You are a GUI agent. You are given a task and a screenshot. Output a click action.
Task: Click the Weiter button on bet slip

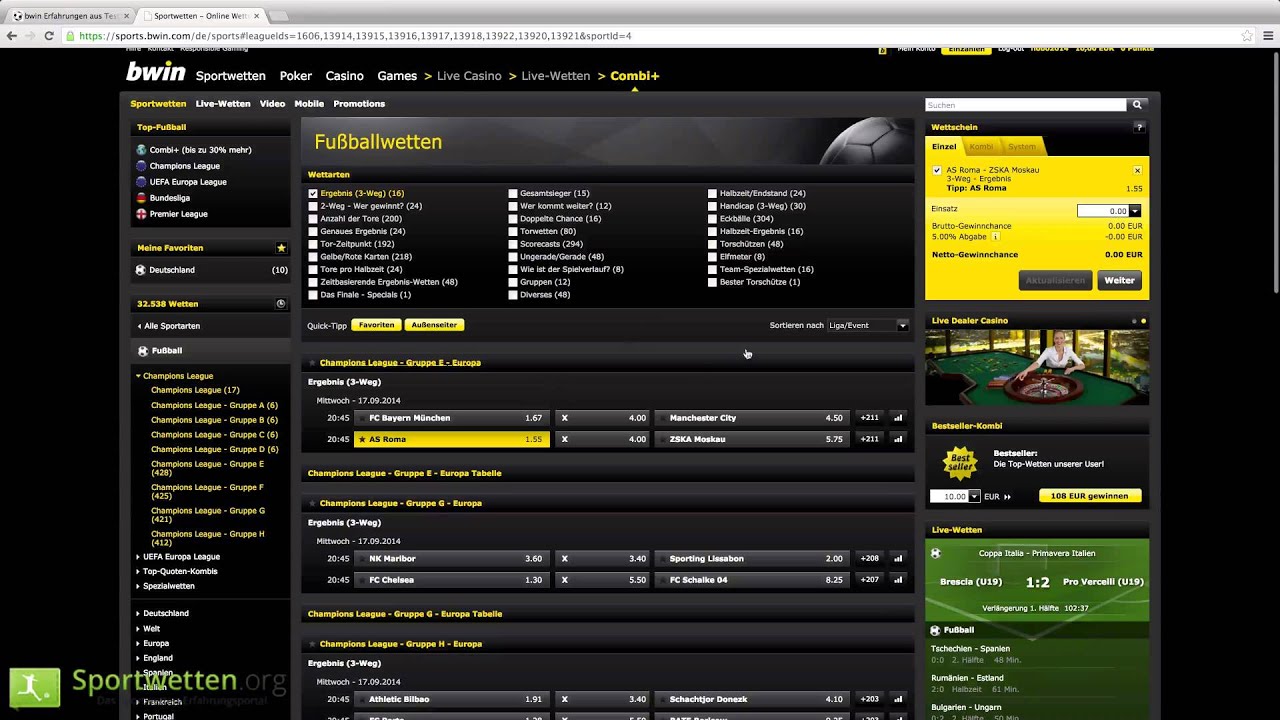tap(1119, 281)
